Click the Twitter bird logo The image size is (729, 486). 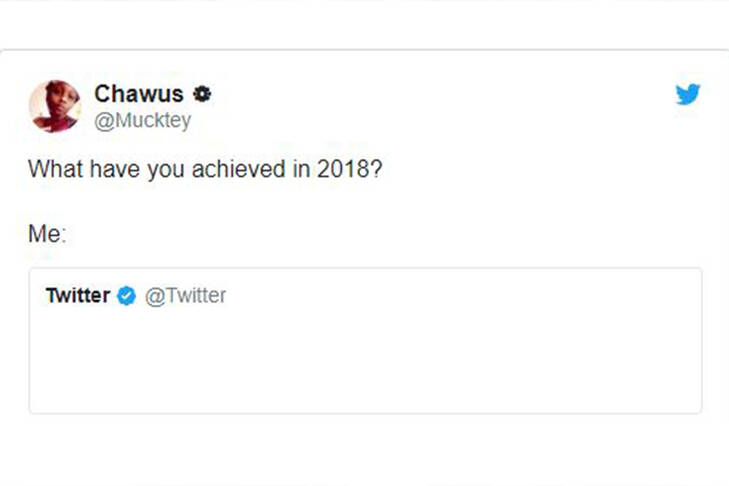point(687,95)
